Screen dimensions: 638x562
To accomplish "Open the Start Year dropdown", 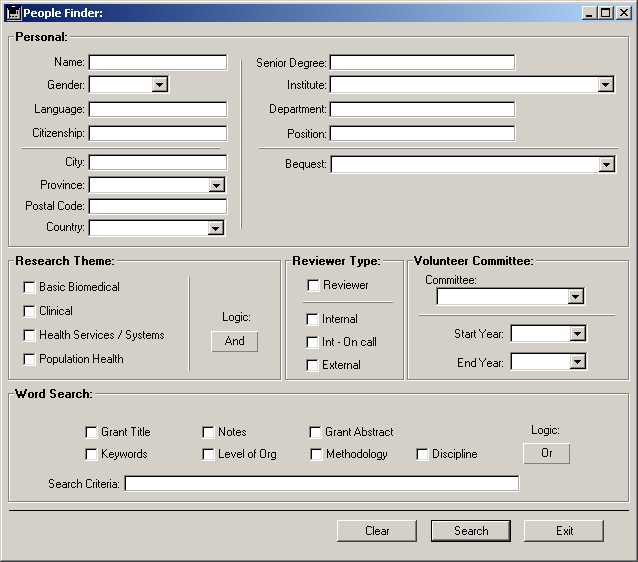I will pyautogui.click(x=577, y=334).
